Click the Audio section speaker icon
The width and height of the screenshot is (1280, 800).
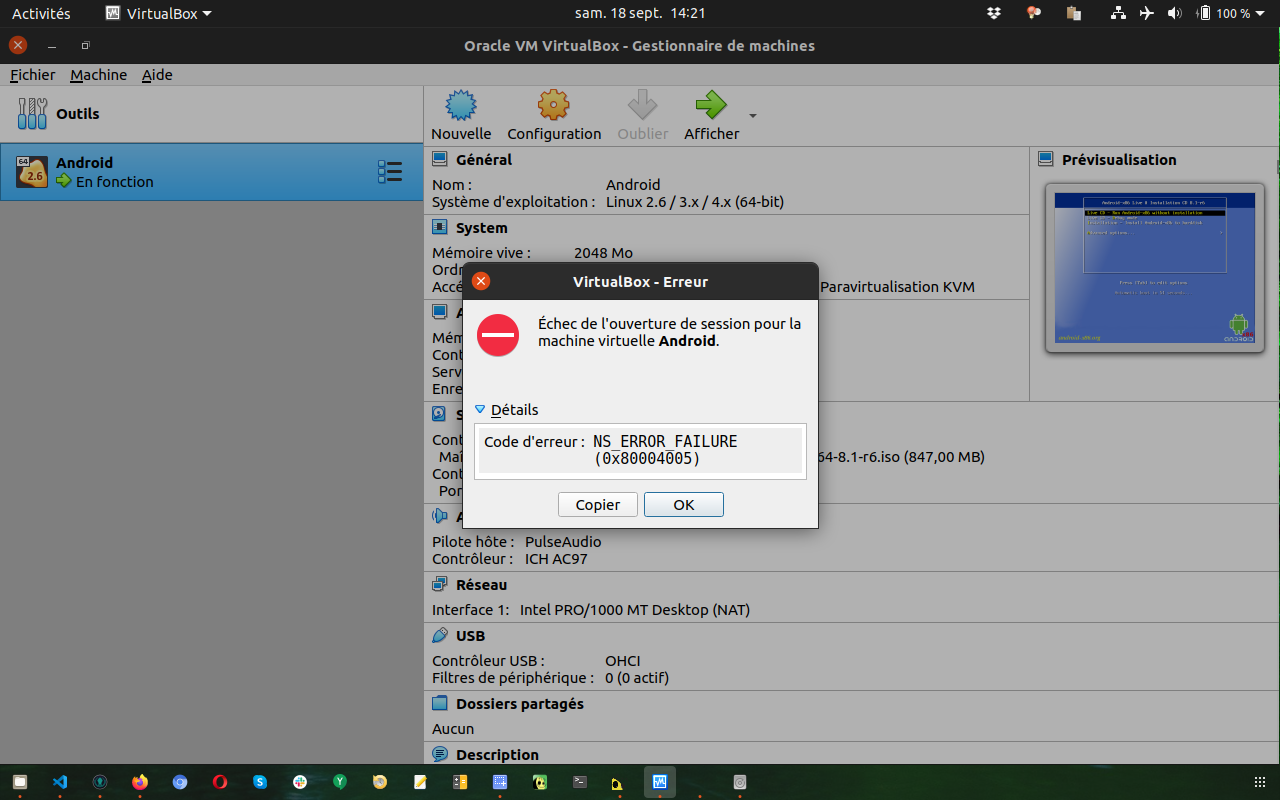[x=439, y=516]
